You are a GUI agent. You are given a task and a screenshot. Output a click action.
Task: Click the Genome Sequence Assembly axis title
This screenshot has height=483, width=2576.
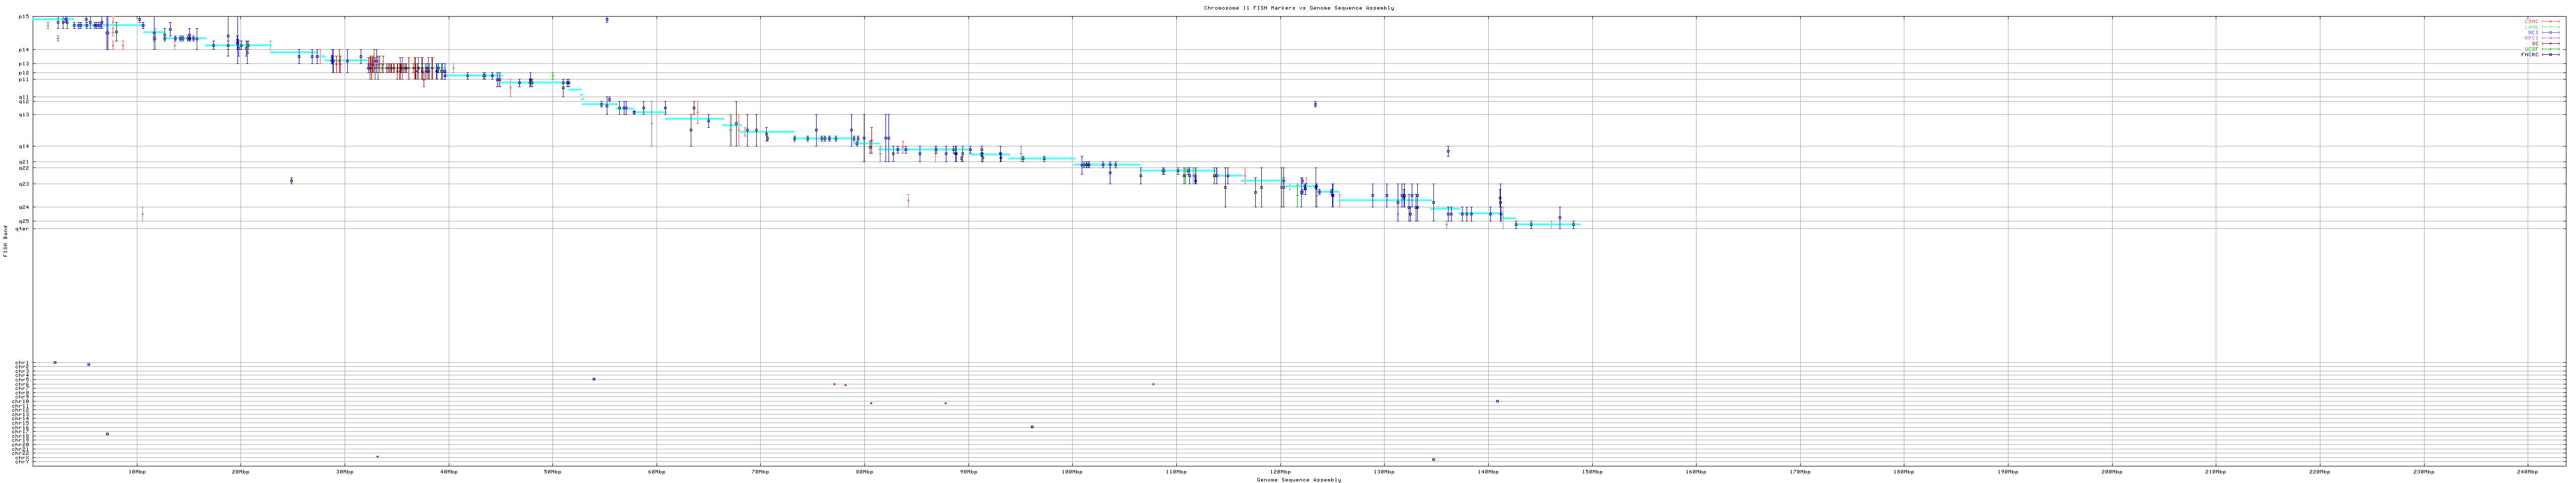[x=1298, y=480]
